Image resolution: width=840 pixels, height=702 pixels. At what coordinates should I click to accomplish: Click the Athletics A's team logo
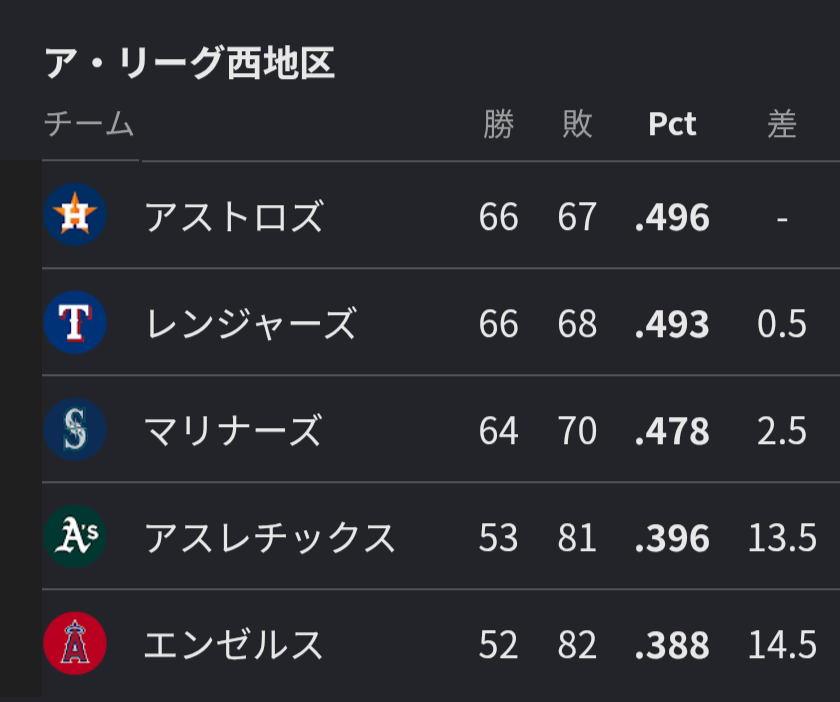click(75, 536)
